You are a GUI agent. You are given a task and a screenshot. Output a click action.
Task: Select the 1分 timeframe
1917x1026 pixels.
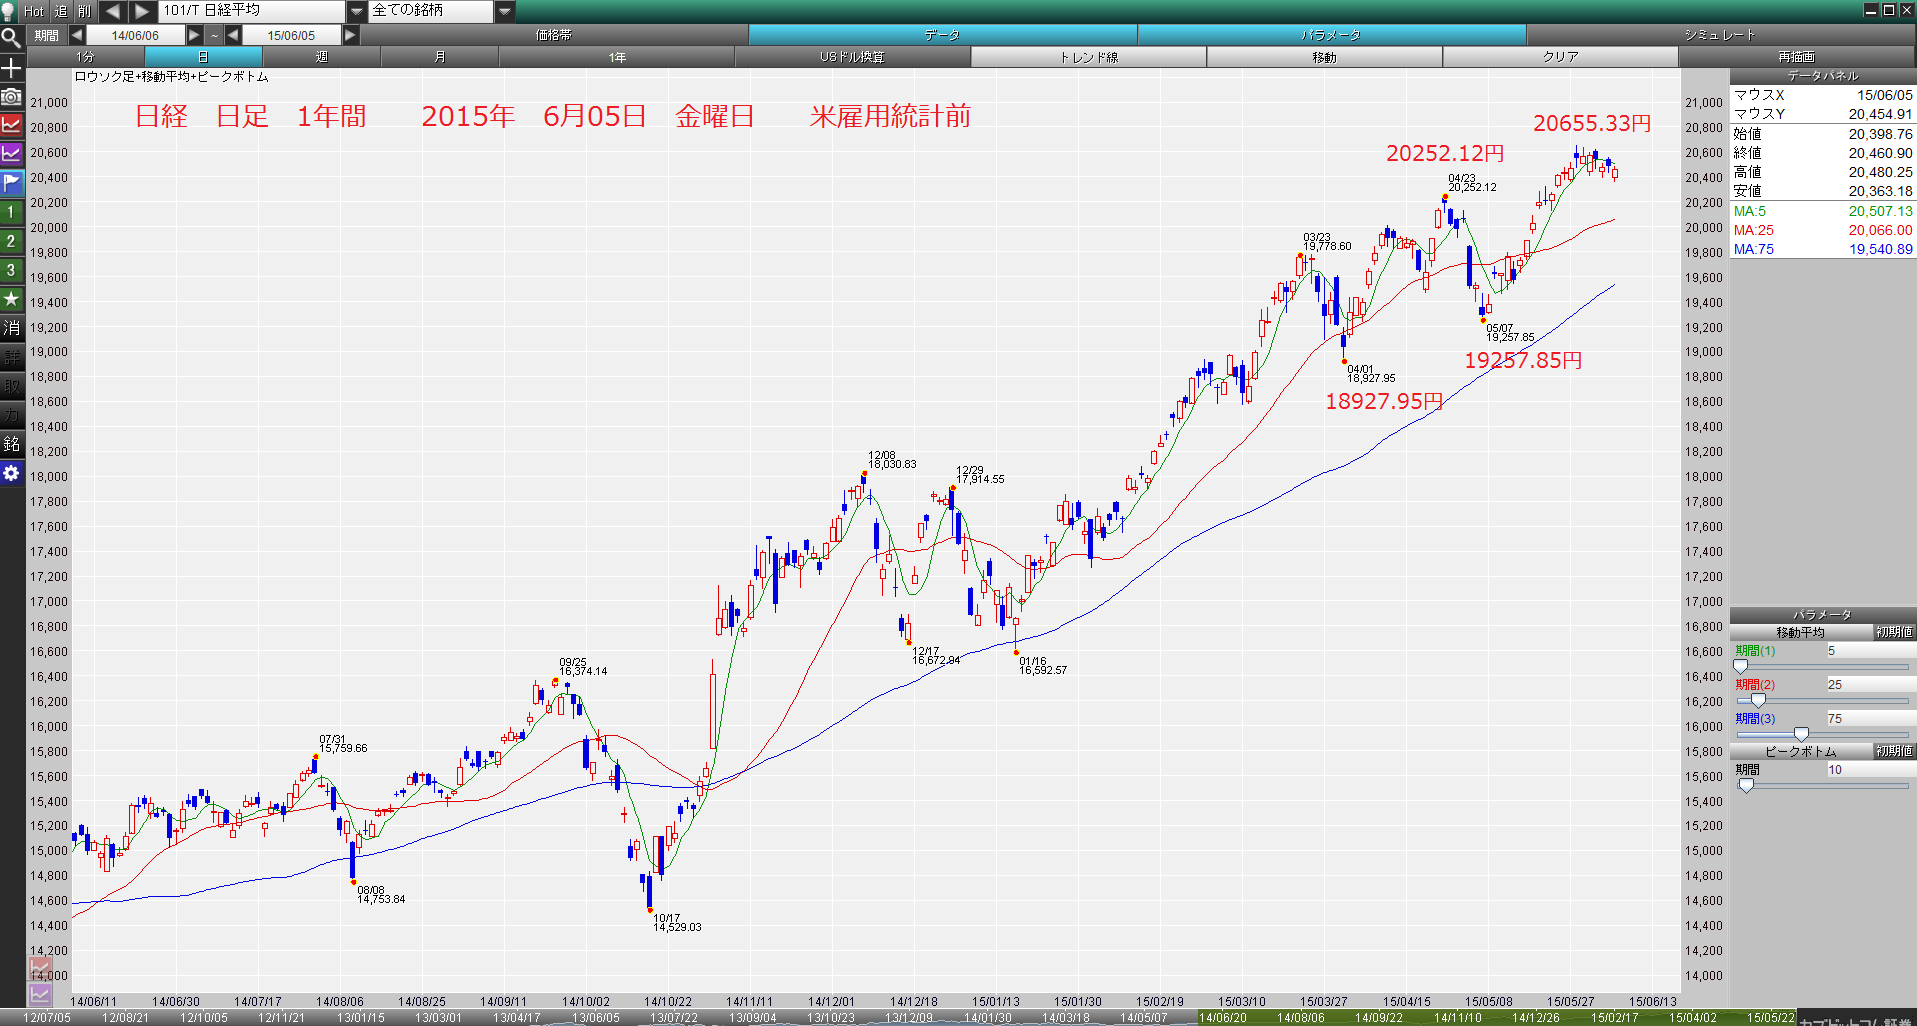click(x=85, y=57)
